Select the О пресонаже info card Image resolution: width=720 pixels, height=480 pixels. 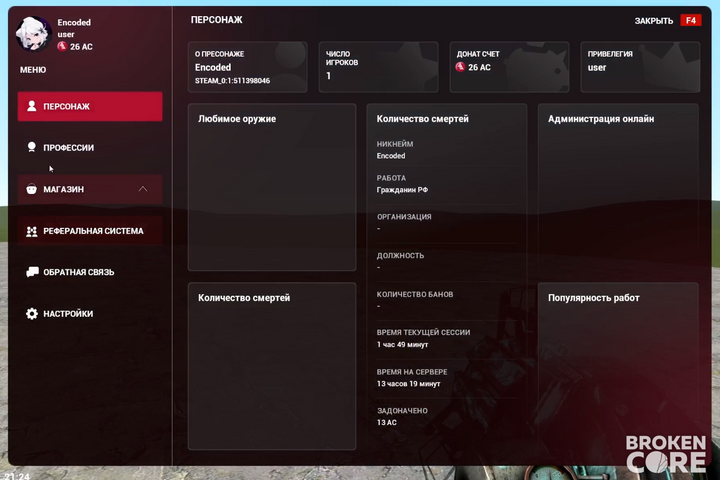pyautogui.click(x=248, y=67)
